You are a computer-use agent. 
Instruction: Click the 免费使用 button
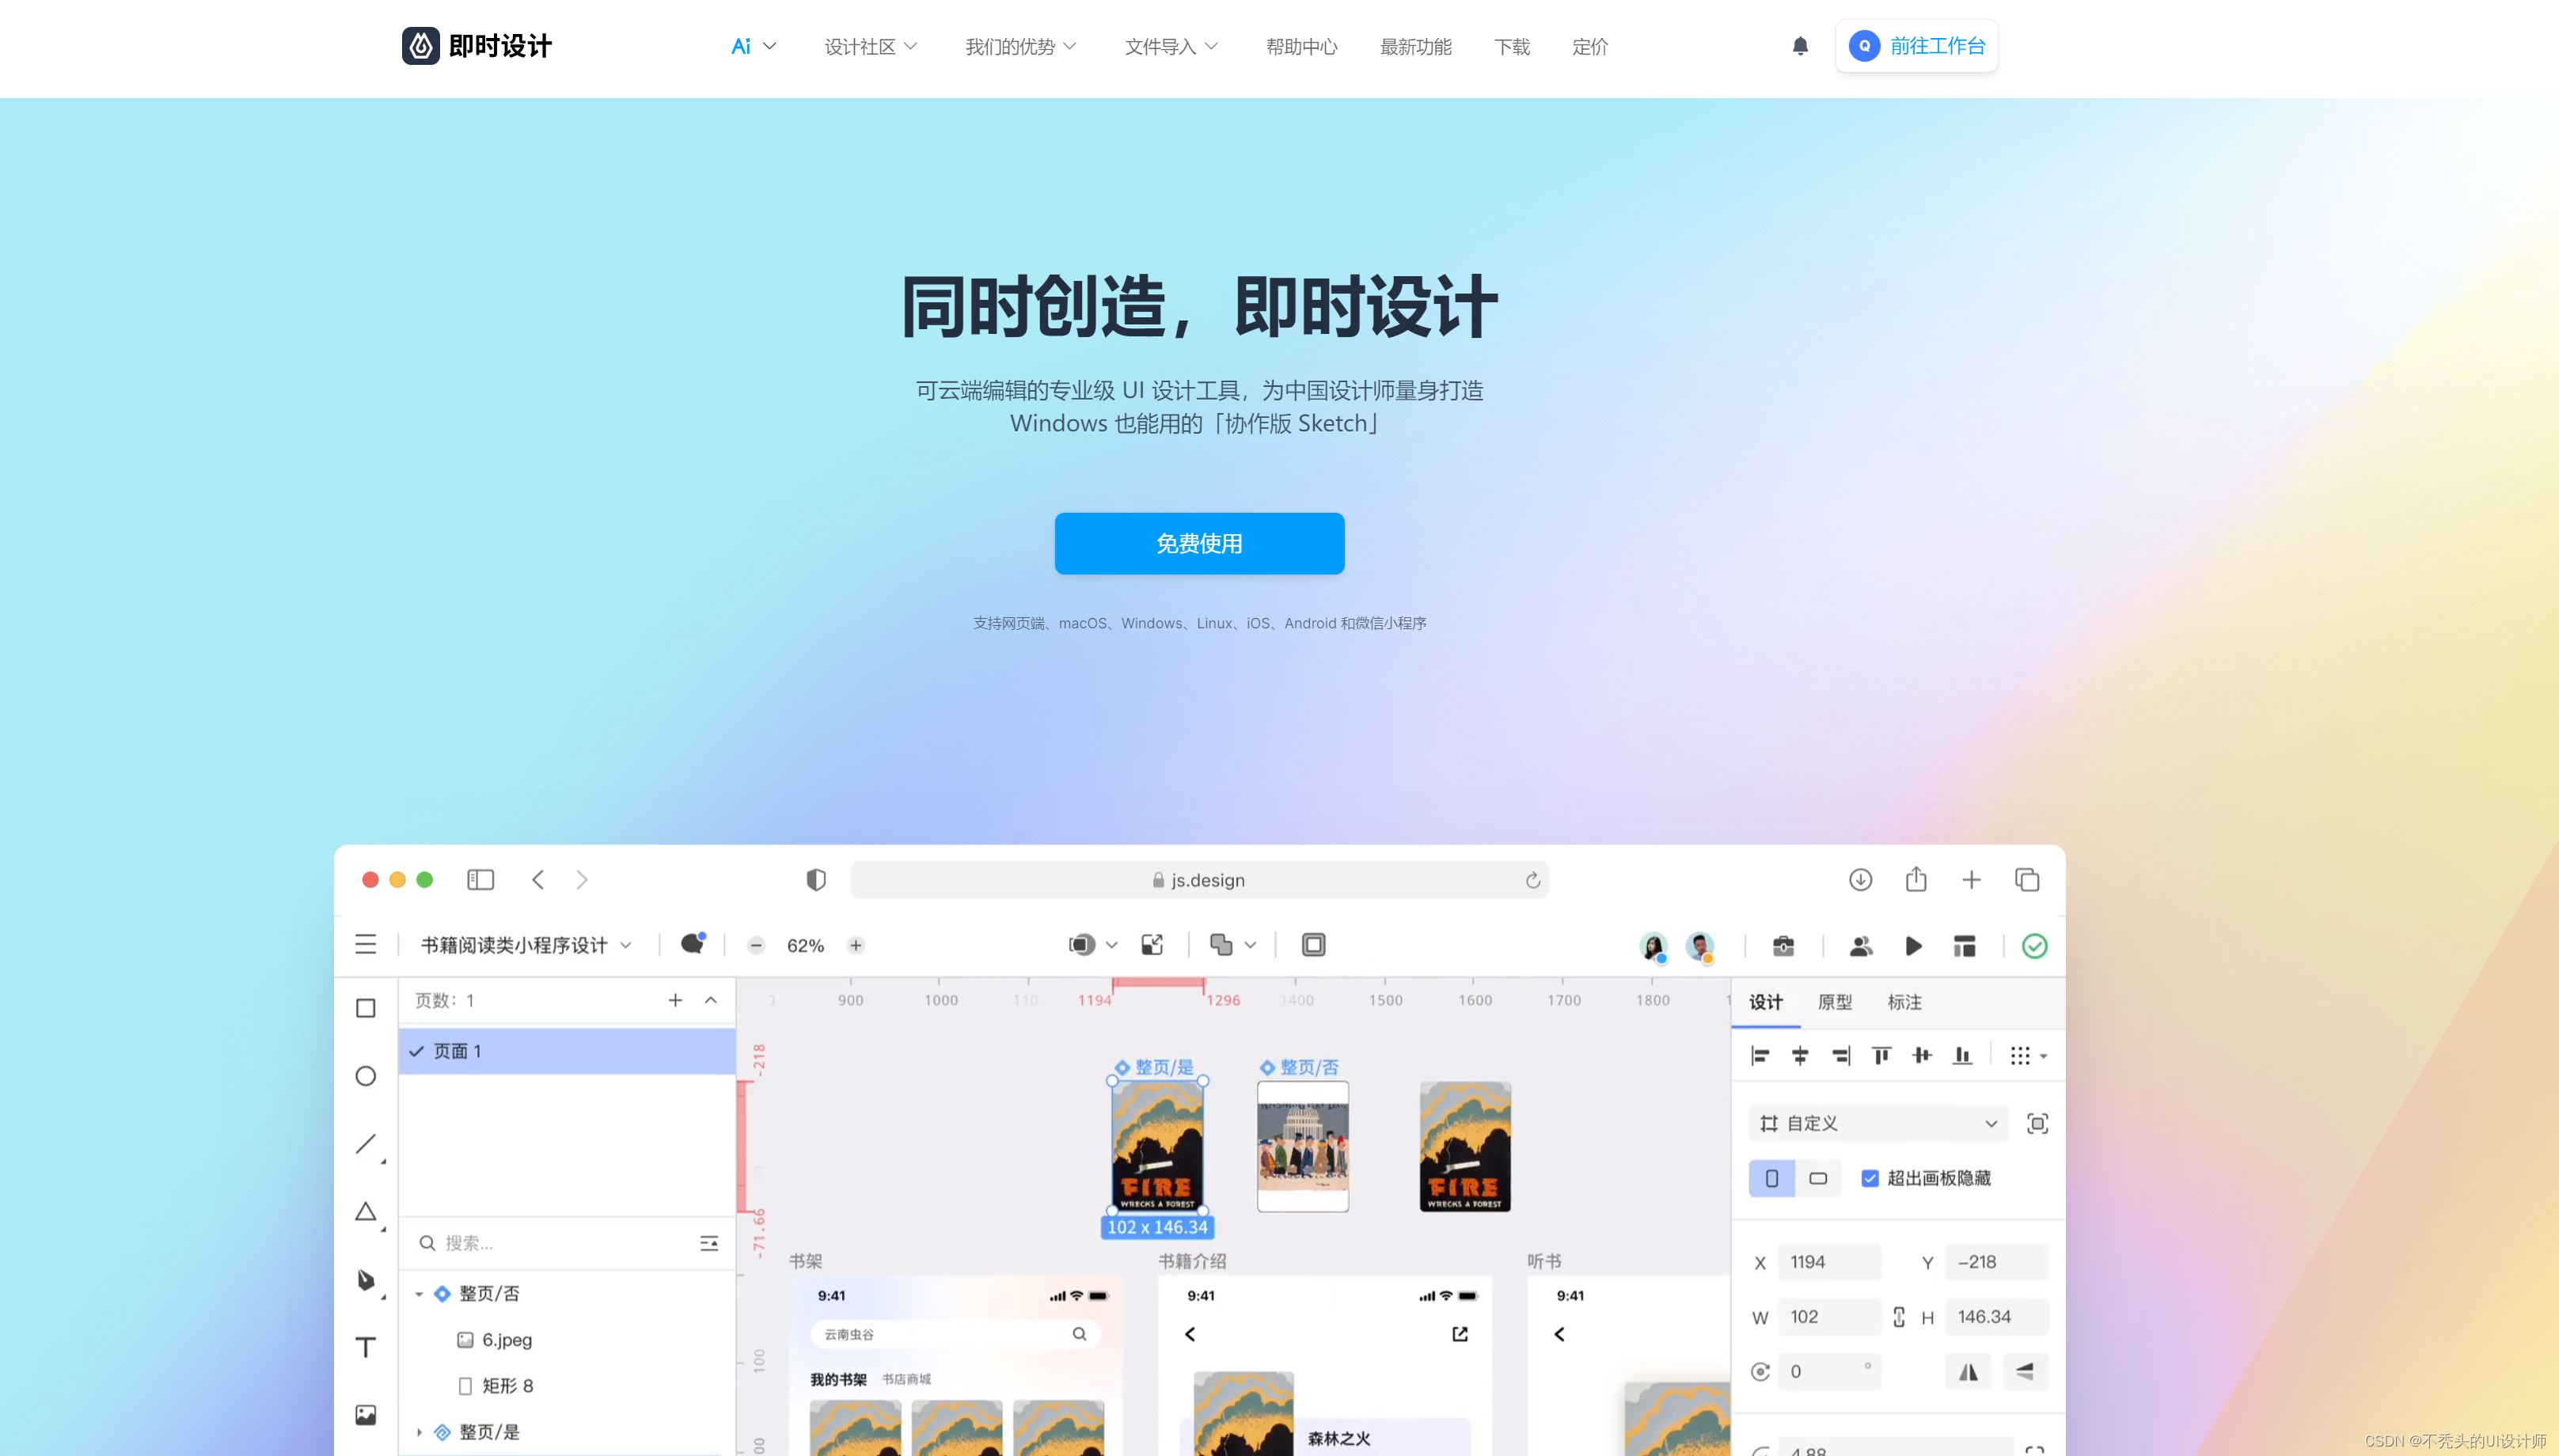click(1199, 543)
